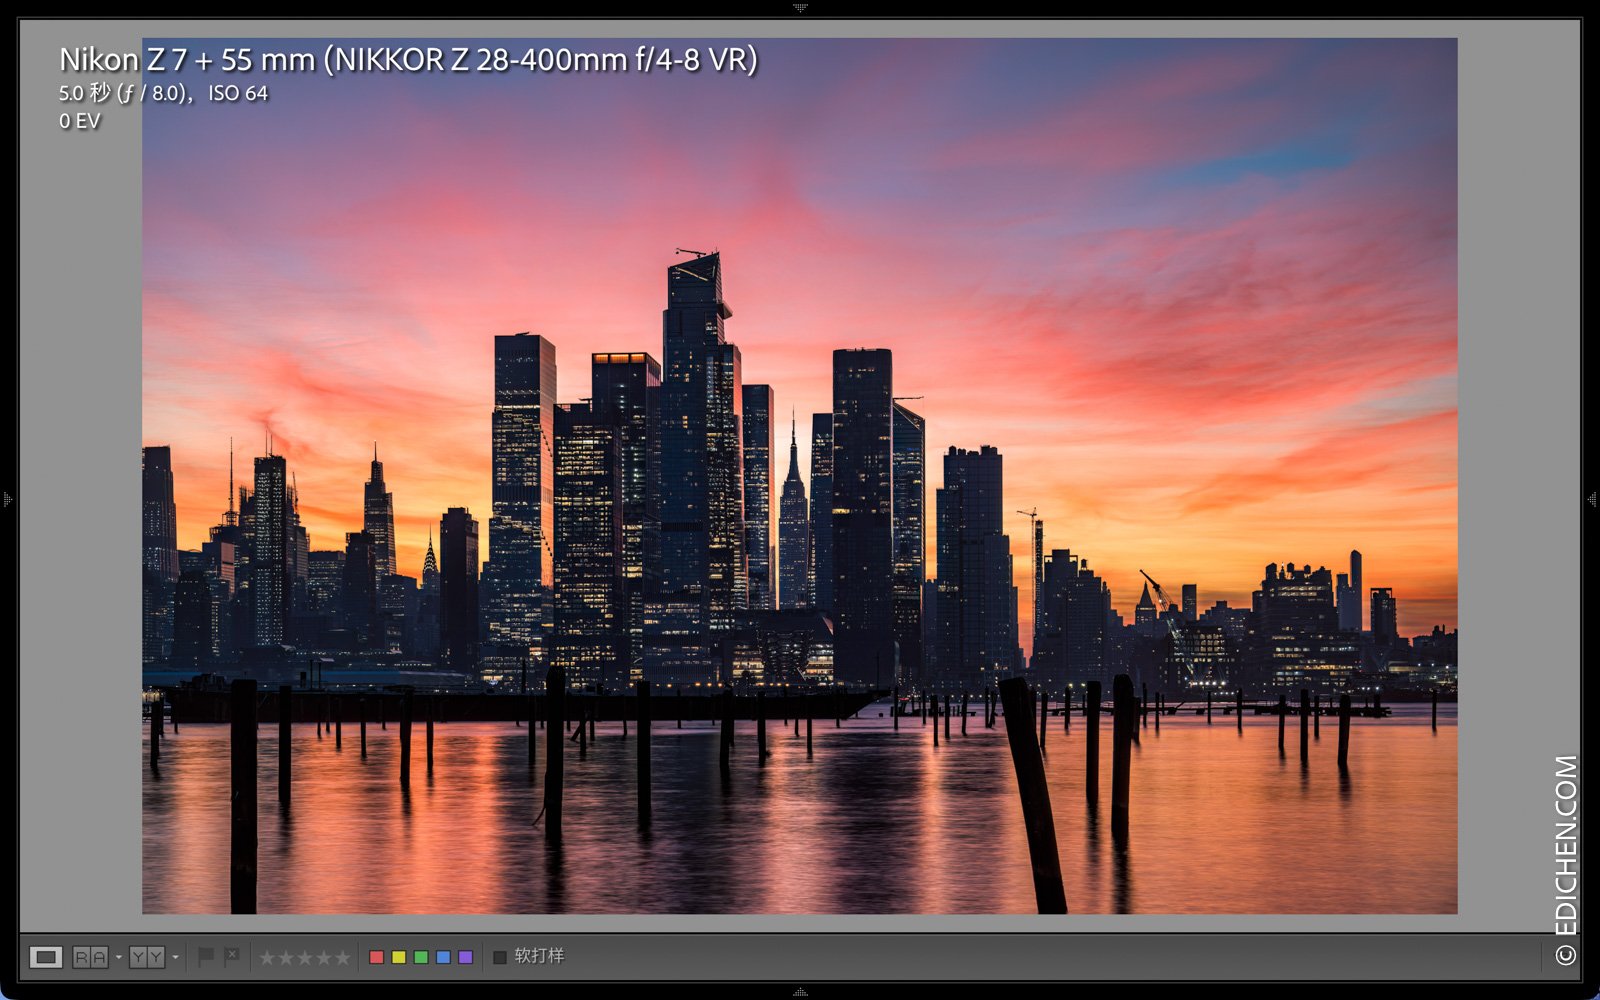The width and height of the screenshot is (1600, 1000).
Task: Show the bottom filmstrip panel via arrow
Action: (x=800, y=992)
